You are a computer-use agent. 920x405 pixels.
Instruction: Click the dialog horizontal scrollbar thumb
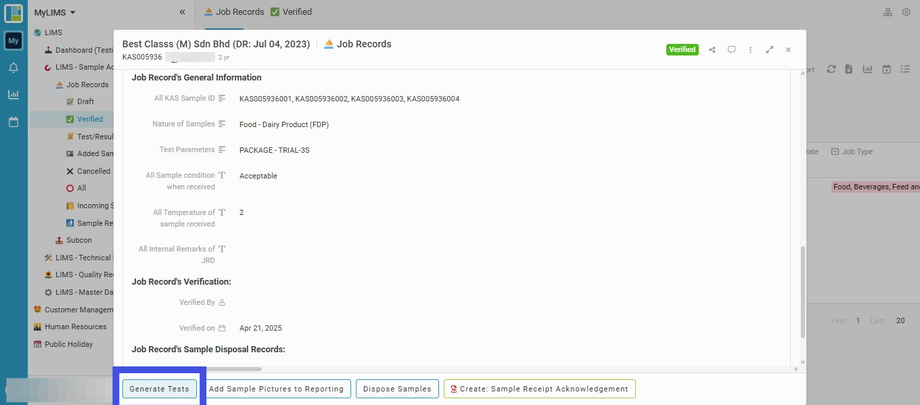[x=192, y=369]
